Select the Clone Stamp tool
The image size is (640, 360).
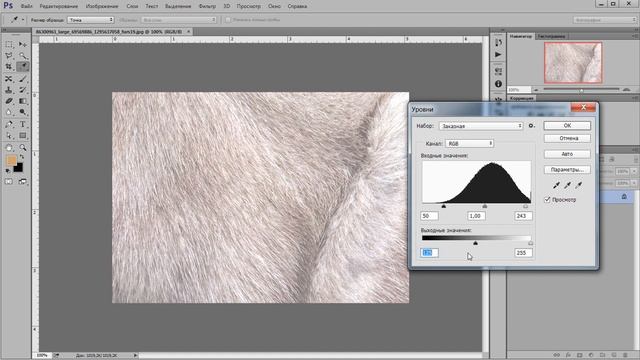9,90
